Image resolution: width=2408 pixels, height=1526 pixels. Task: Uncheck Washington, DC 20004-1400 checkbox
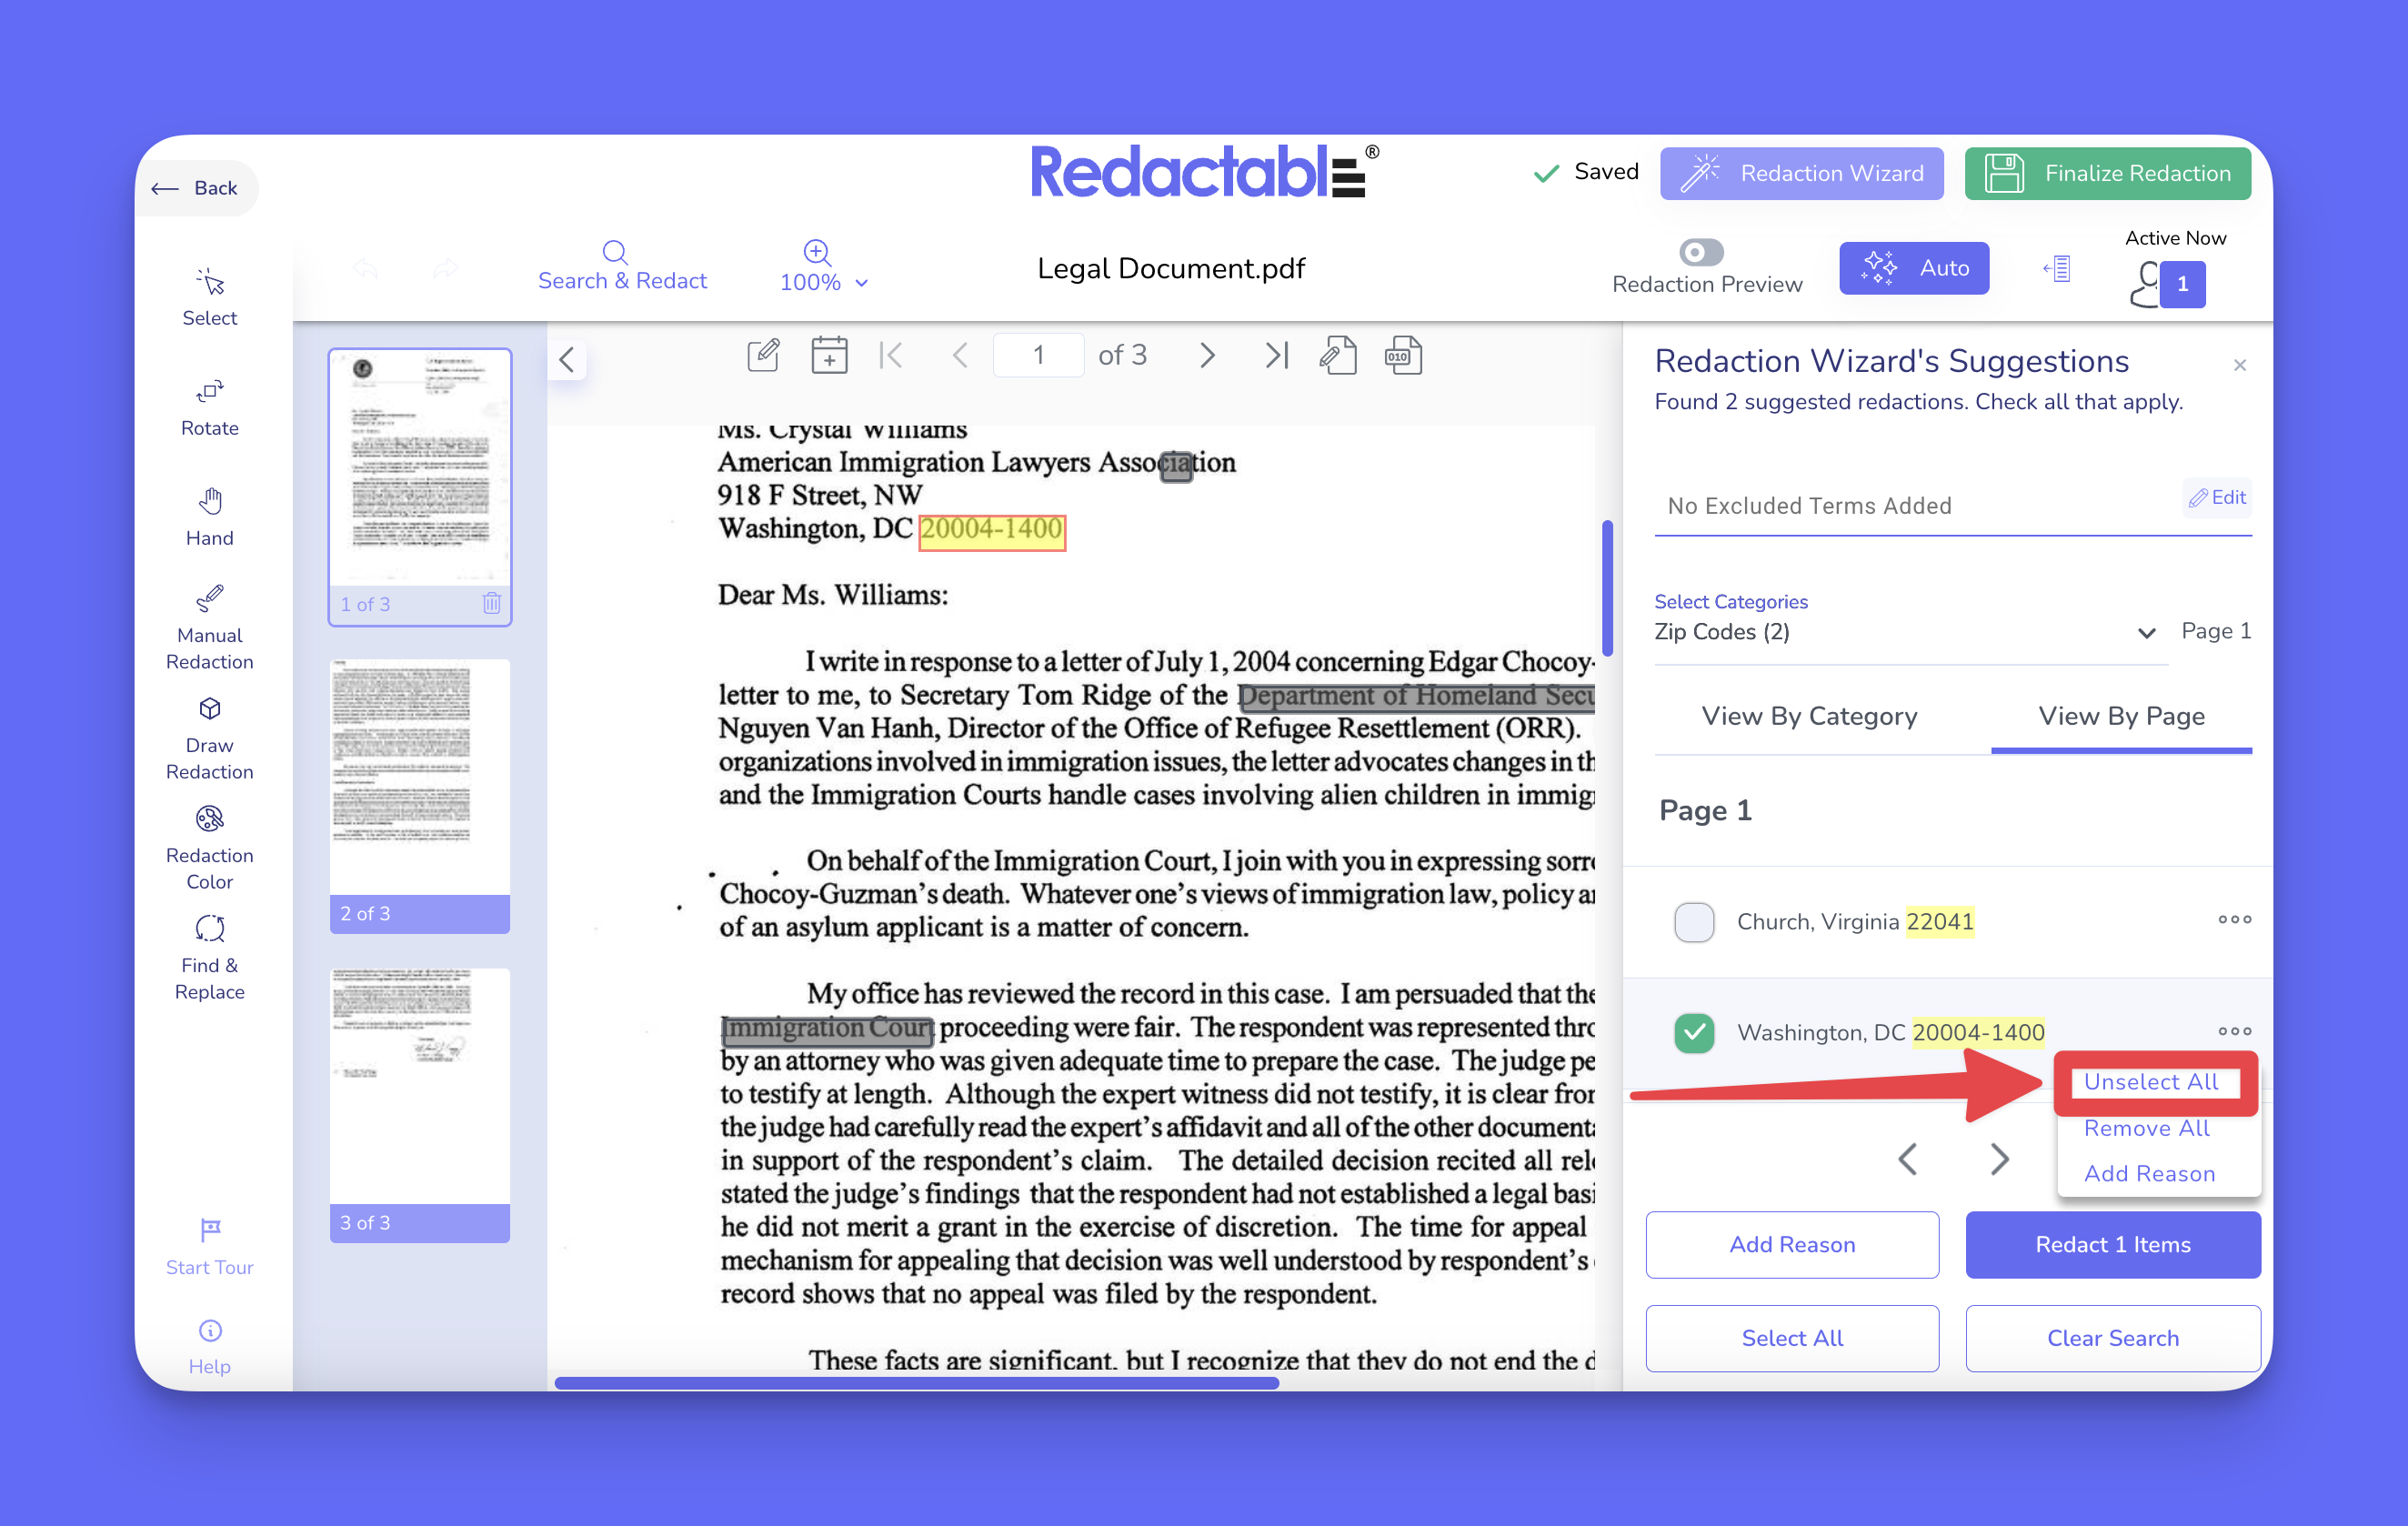tap(1693, 1032)
